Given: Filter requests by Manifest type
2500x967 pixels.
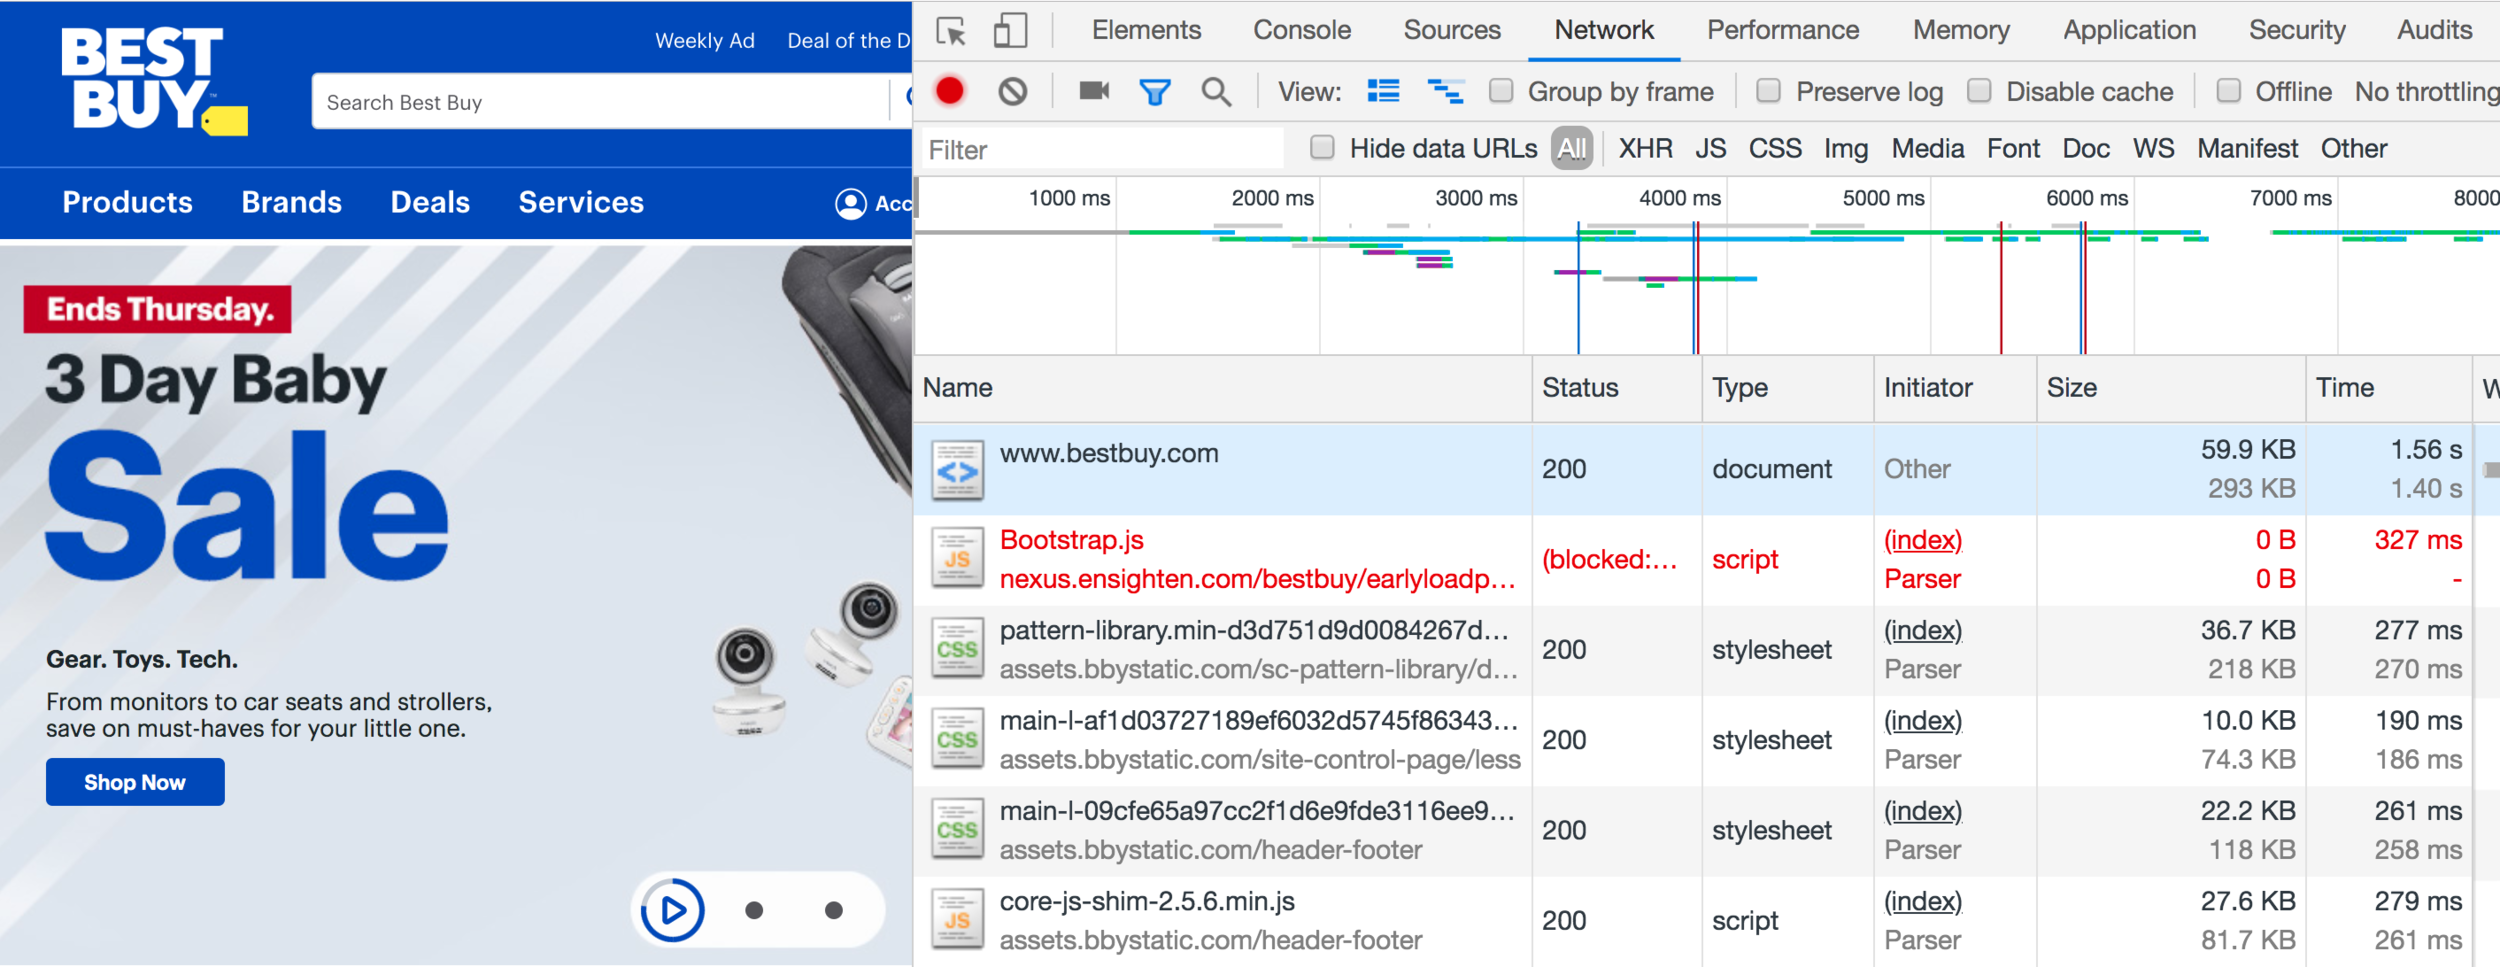Looking at the screenshot, I should coord(2247,149).
